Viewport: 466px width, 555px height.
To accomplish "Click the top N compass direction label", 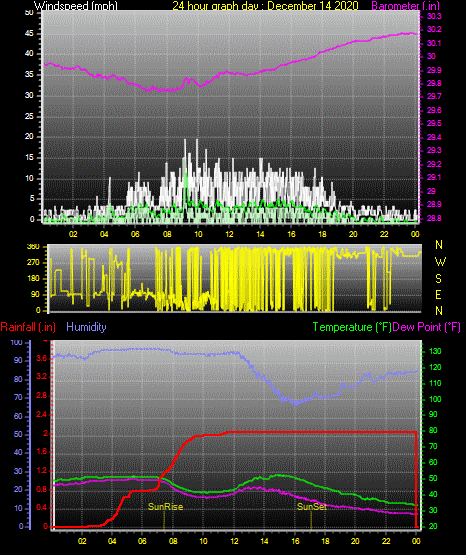I will click(x=439, y=245).
